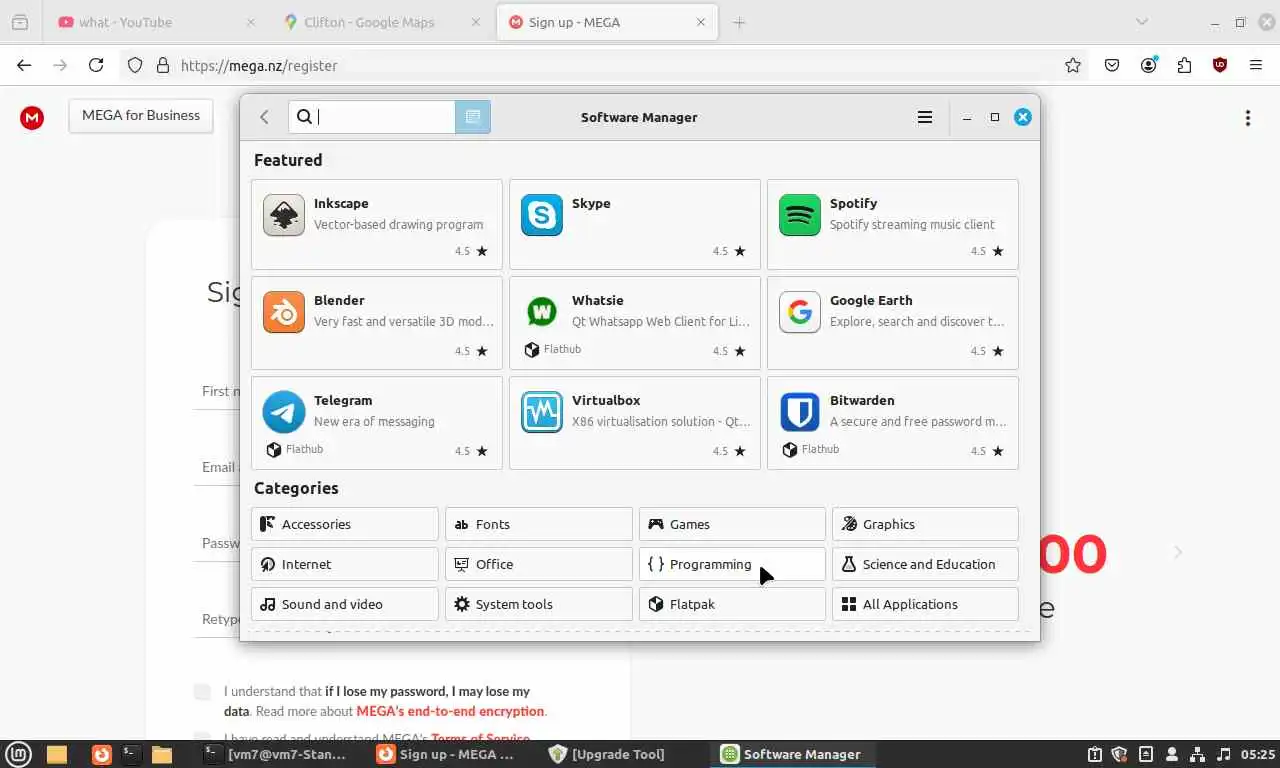
Task: Open a new browser tab
Action: pyautogui.click(x=739, y=22)
